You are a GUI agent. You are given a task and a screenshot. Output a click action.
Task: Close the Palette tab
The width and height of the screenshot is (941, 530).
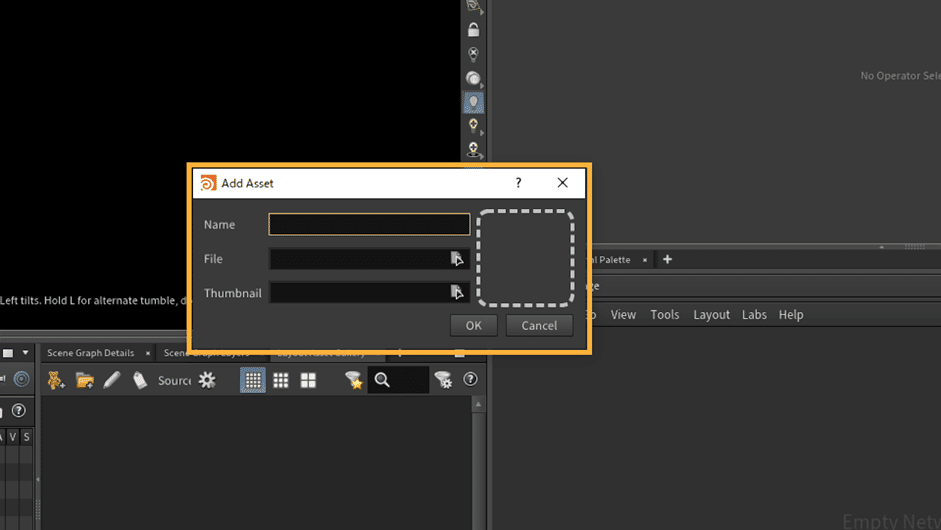pos(645,260)
